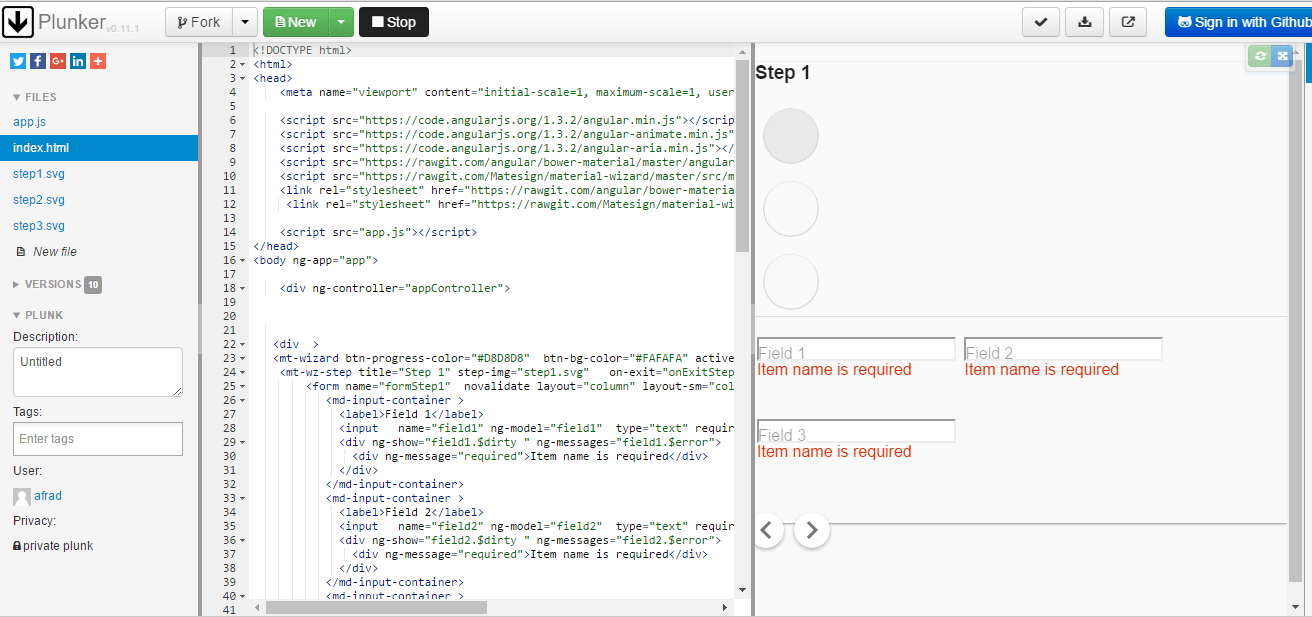
Task: Click the Field 2 input
Action: click(x=1063, y=349)
